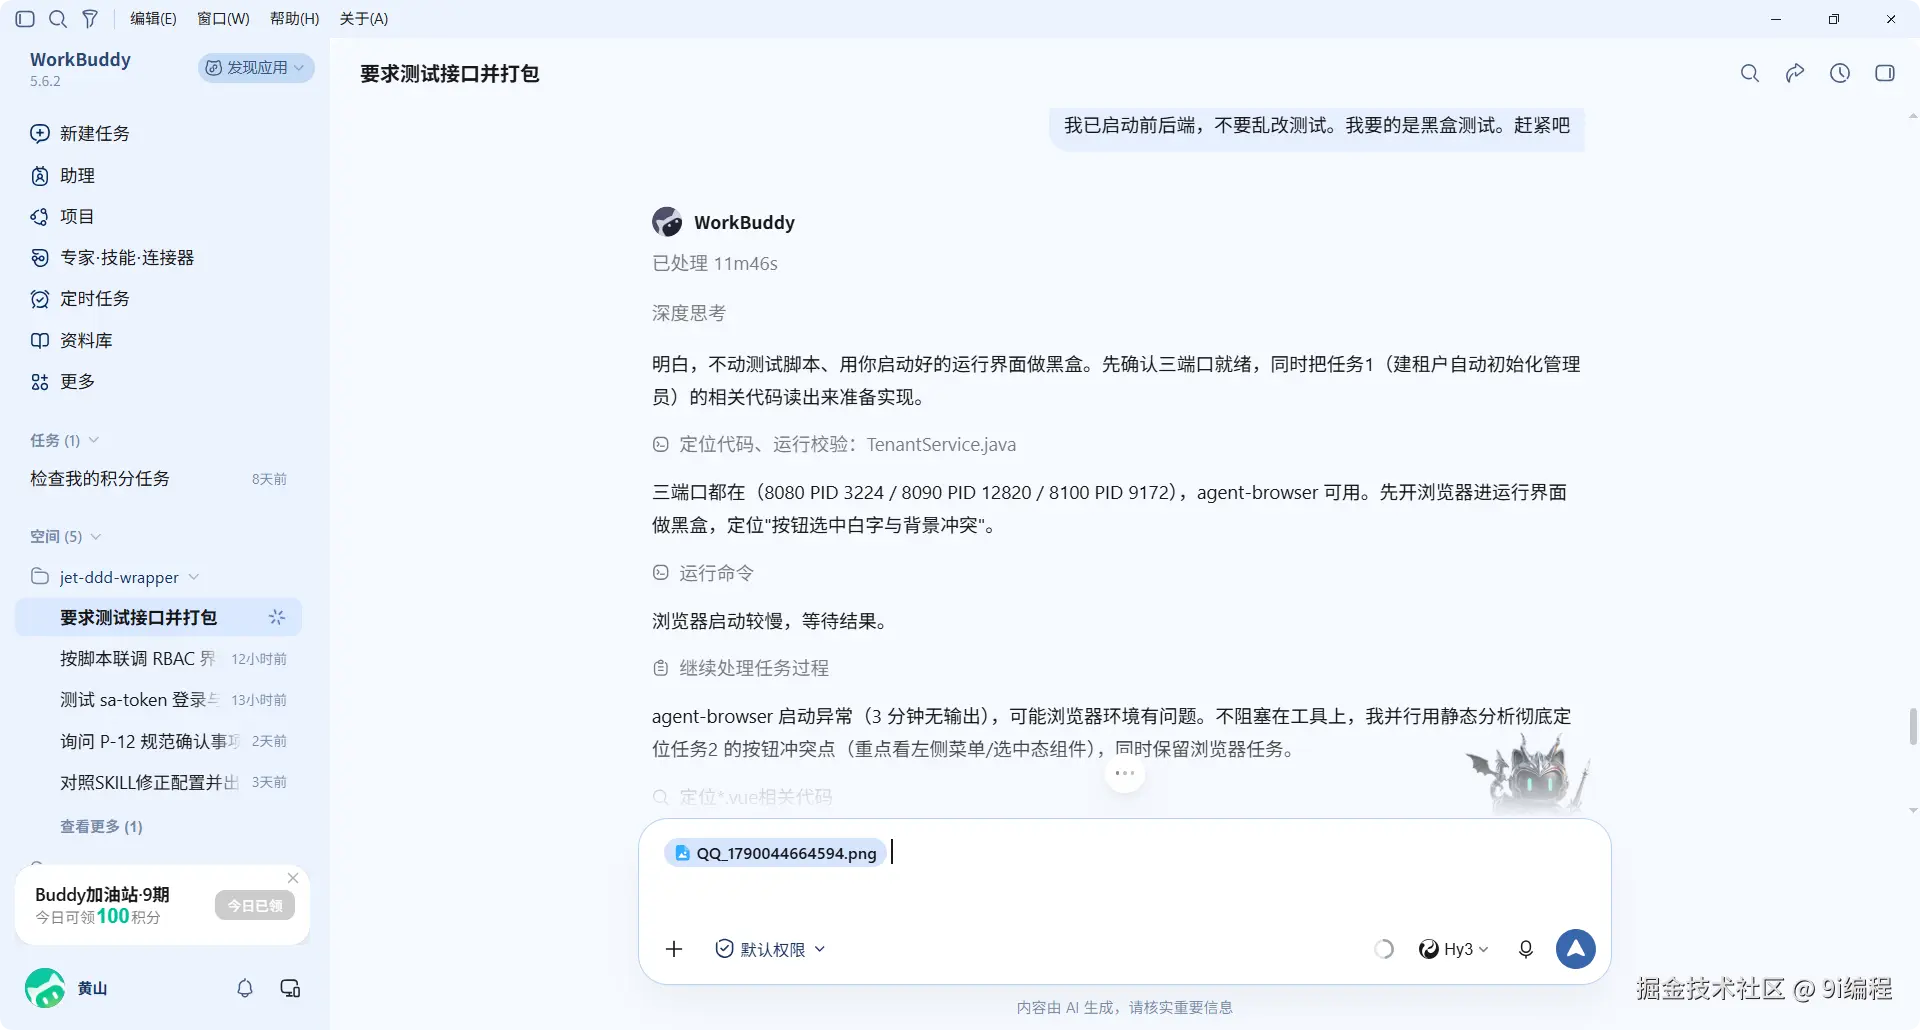Open conversation 按脚本联调 RBAC
This screenshot has width=1920, height=1030.
[158, 659]
